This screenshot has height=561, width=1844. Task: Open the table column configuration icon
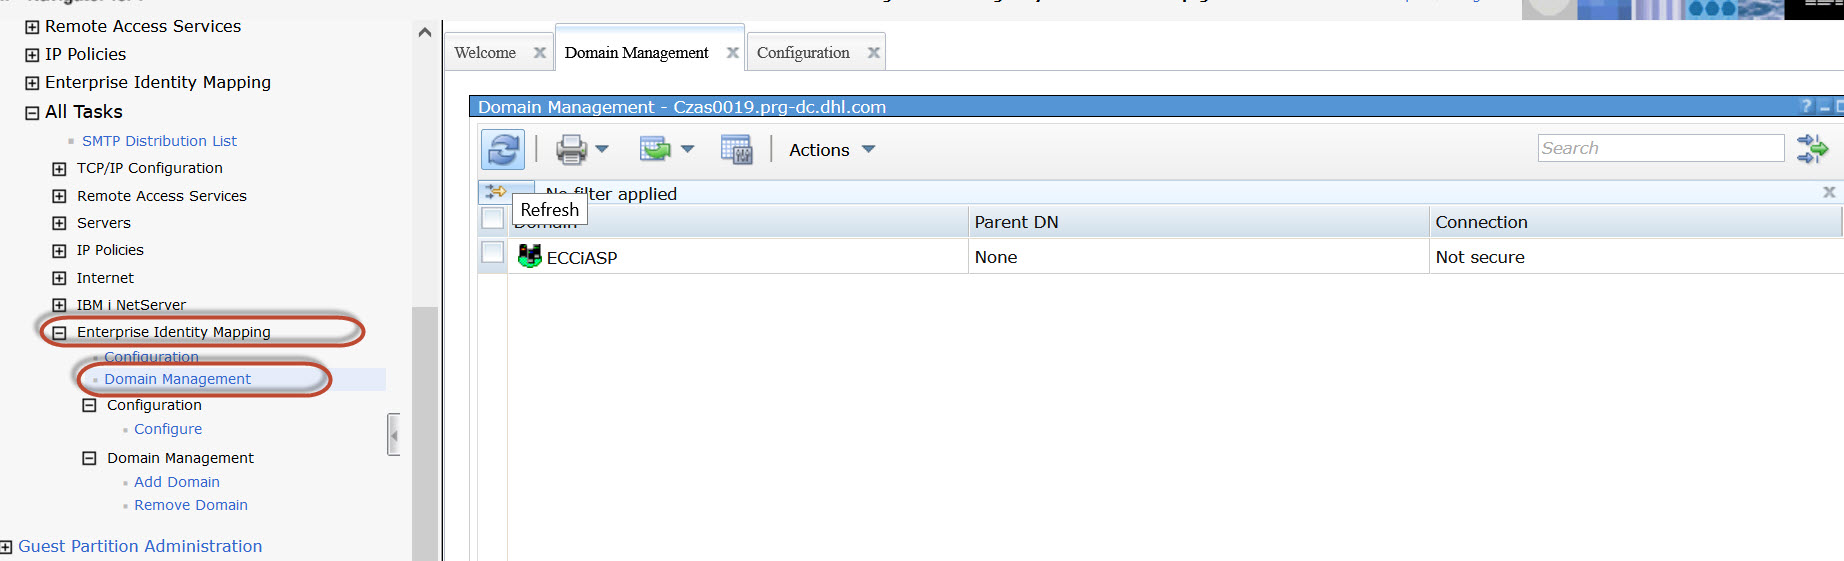tap(736, 150)
